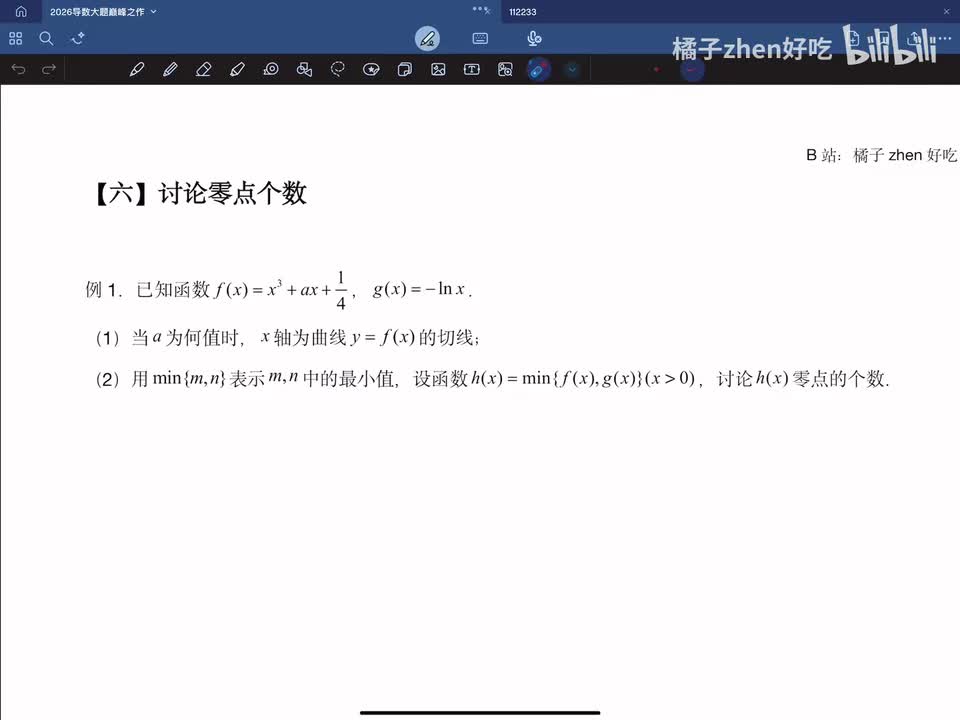Select the Lasso selection tool
The height and width of the screenshot is (720, 960).
(337, 69)
